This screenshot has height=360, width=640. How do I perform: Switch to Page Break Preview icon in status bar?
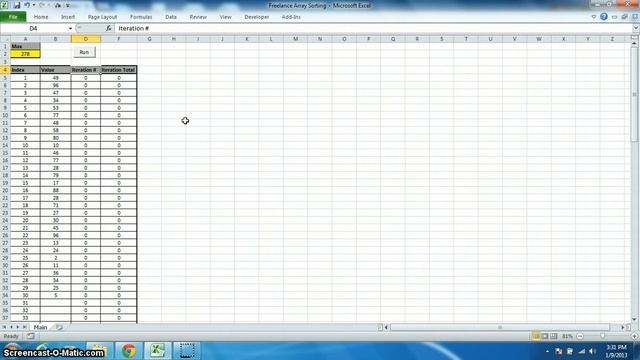[554, 336]
